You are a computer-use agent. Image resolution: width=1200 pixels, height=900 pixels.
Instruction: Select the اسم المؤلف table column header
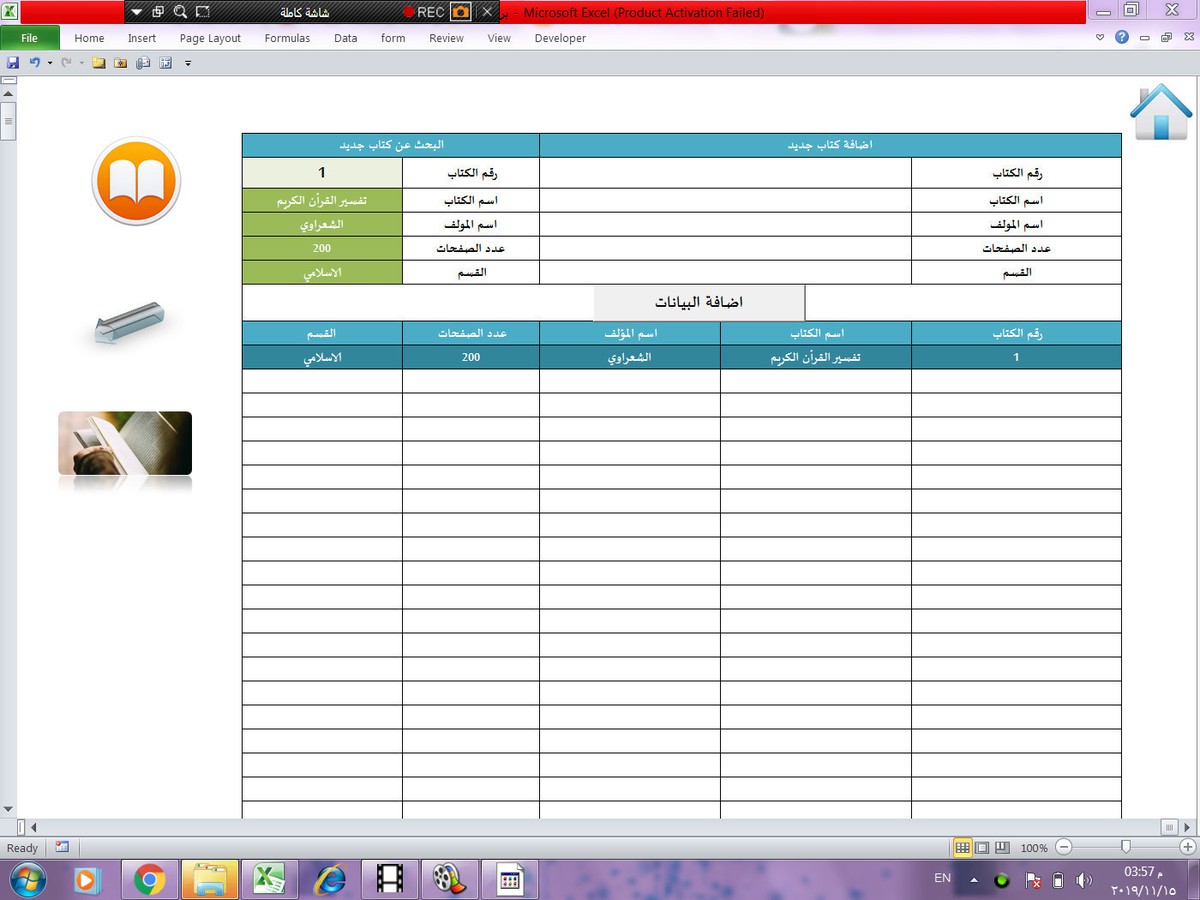coord(630,333)
